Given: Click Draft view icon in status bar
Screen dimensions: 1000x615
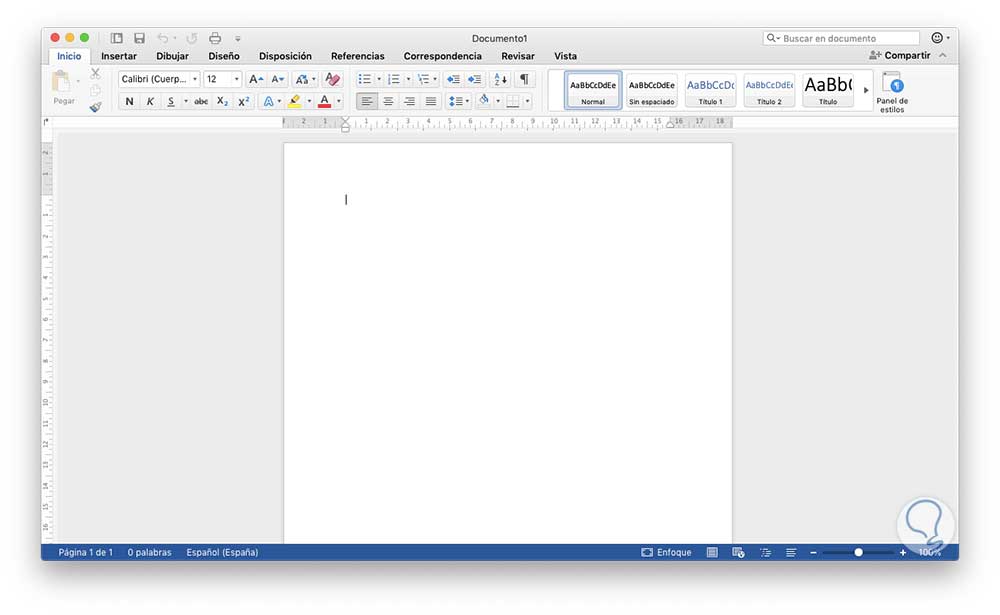Looking at the screenshot, I should click(x=791, y=552).
